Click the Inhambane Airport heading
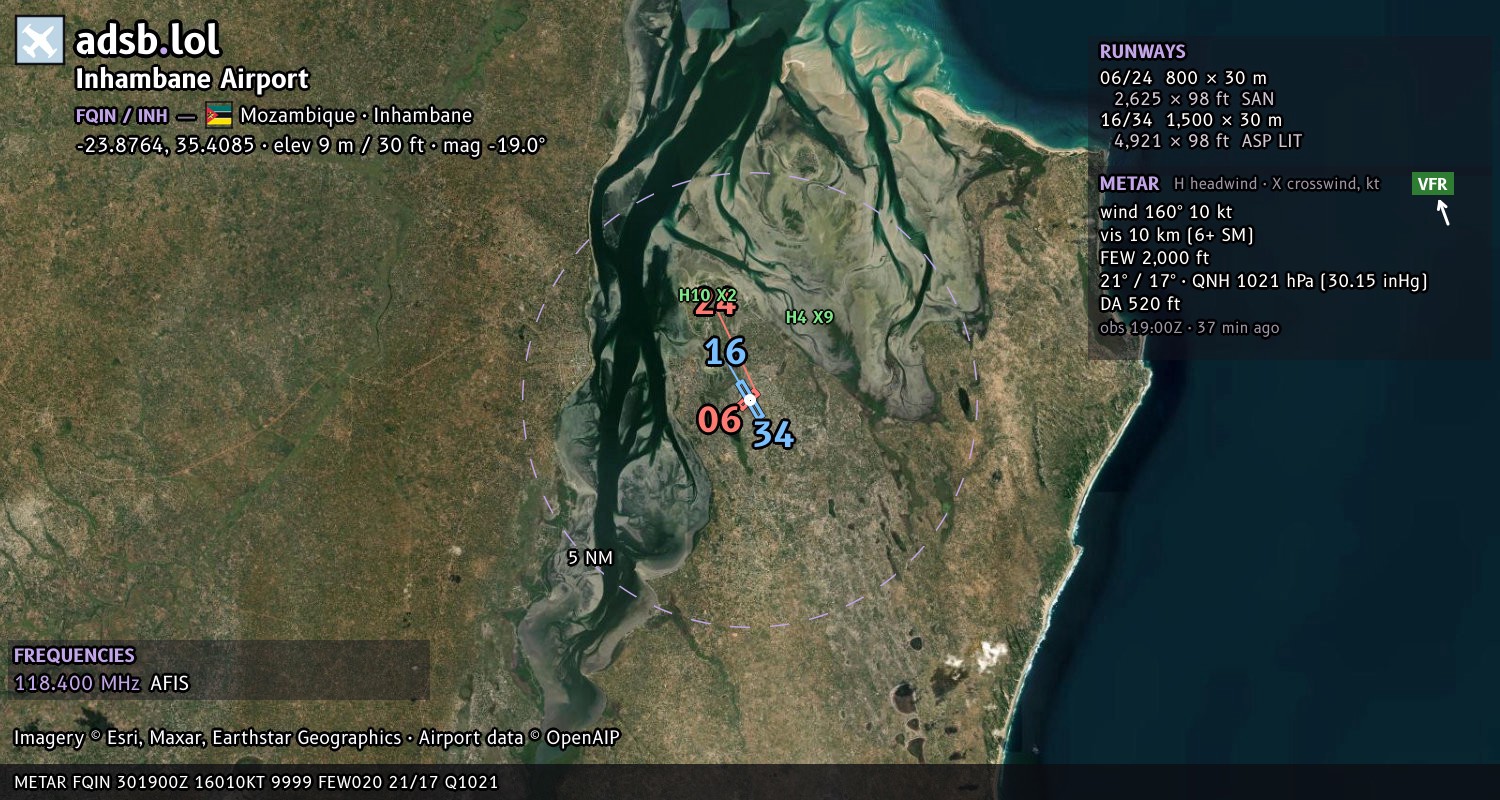1500x800 pixels. coord(192,79)
